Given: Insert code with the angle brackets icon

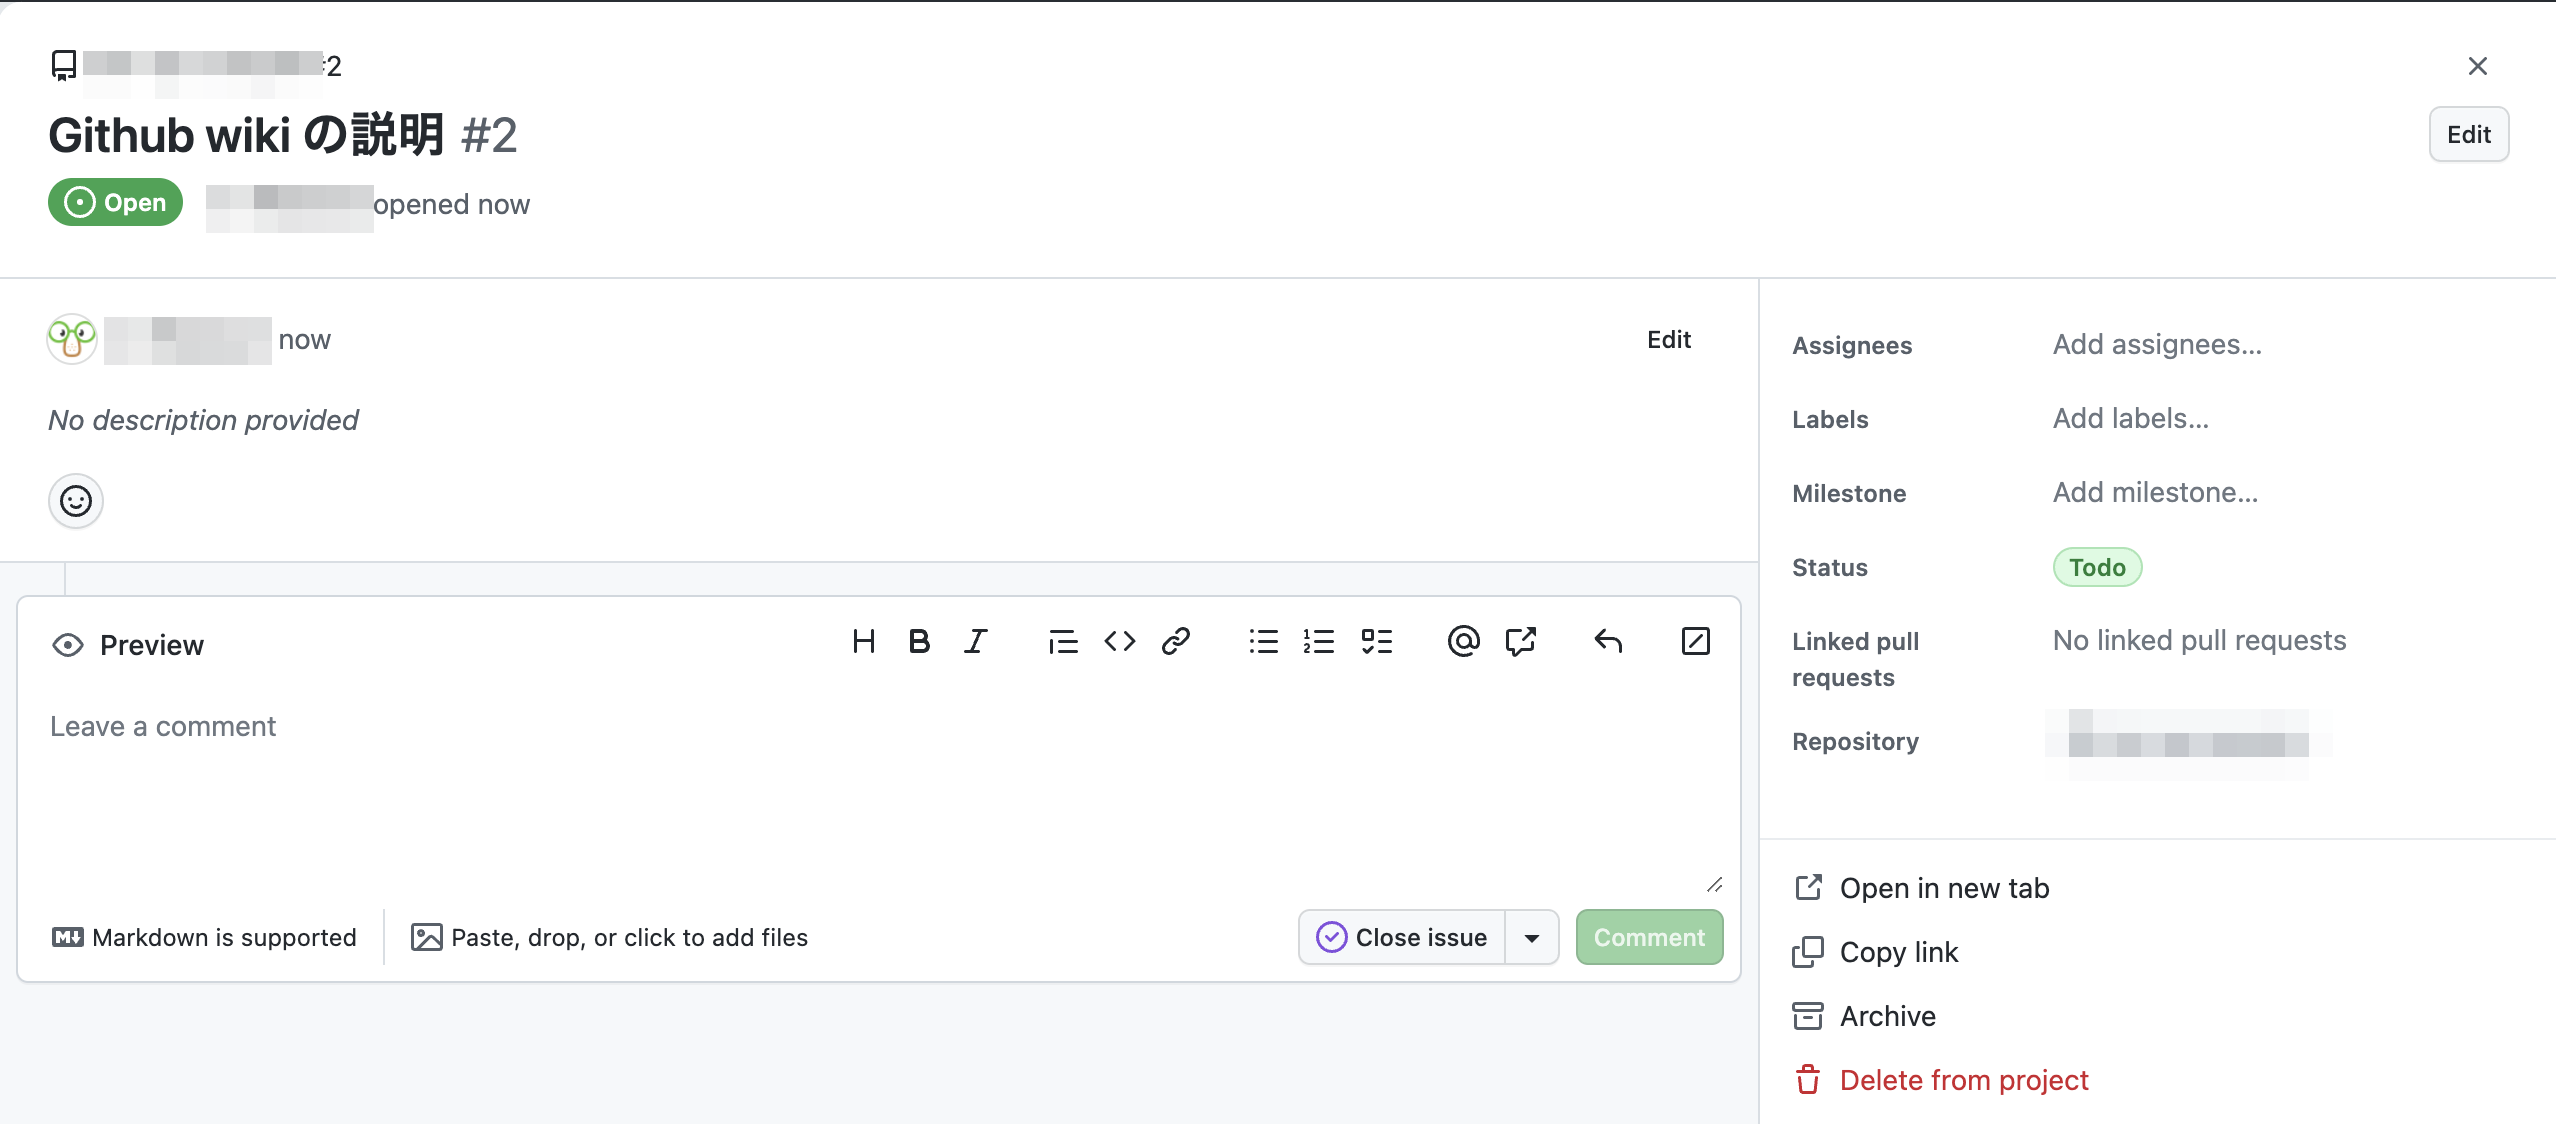Looking at the screenshot, I should coord(1120,641).
